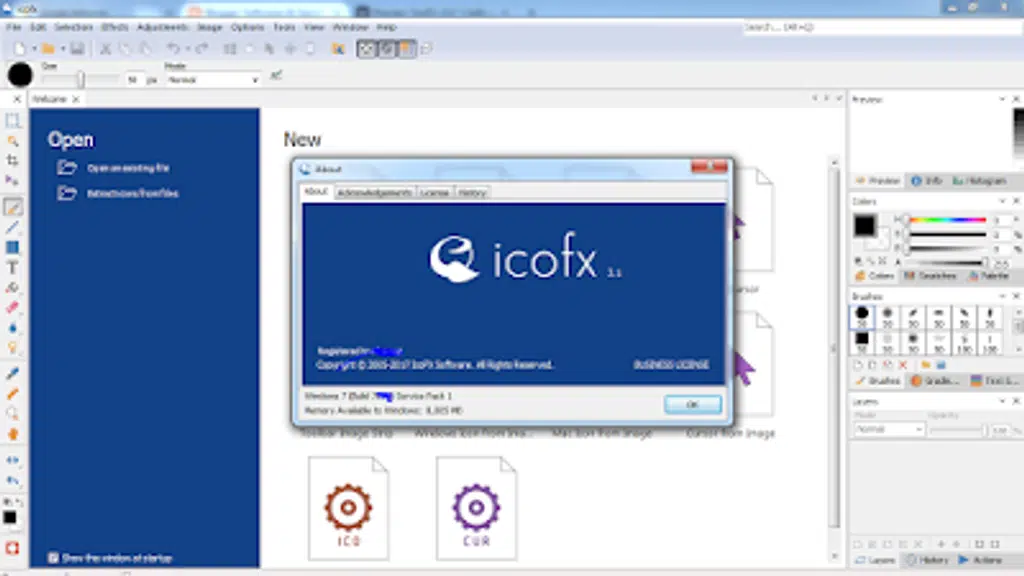This screenshot has height=576, width=1024.
Task: Select the rectangular selection tool
Action: pyautogui.click(x=12, y=121)
